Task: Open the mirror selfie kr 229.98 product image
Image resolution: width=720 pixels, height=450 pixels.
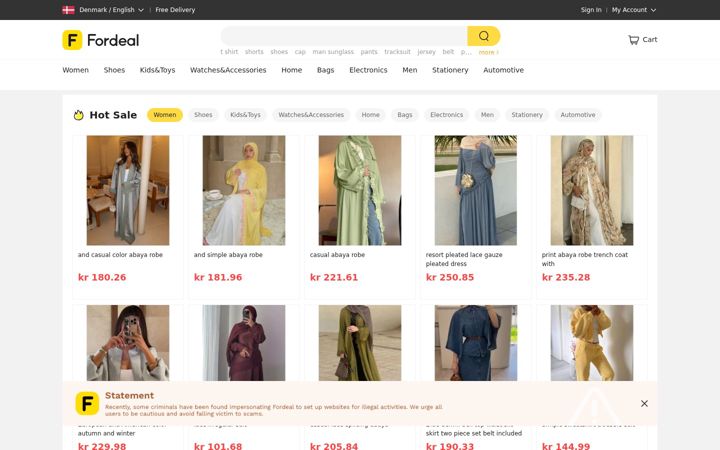Action: (128, 343)
